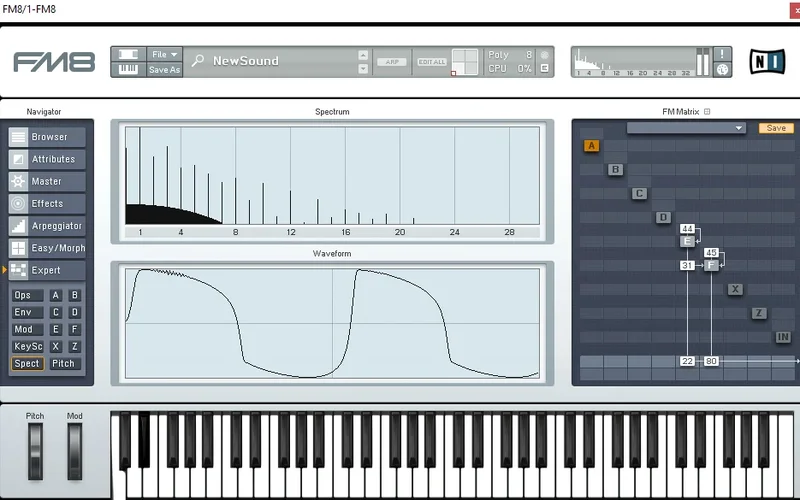Click operator F output value 80

click(711, 361)
